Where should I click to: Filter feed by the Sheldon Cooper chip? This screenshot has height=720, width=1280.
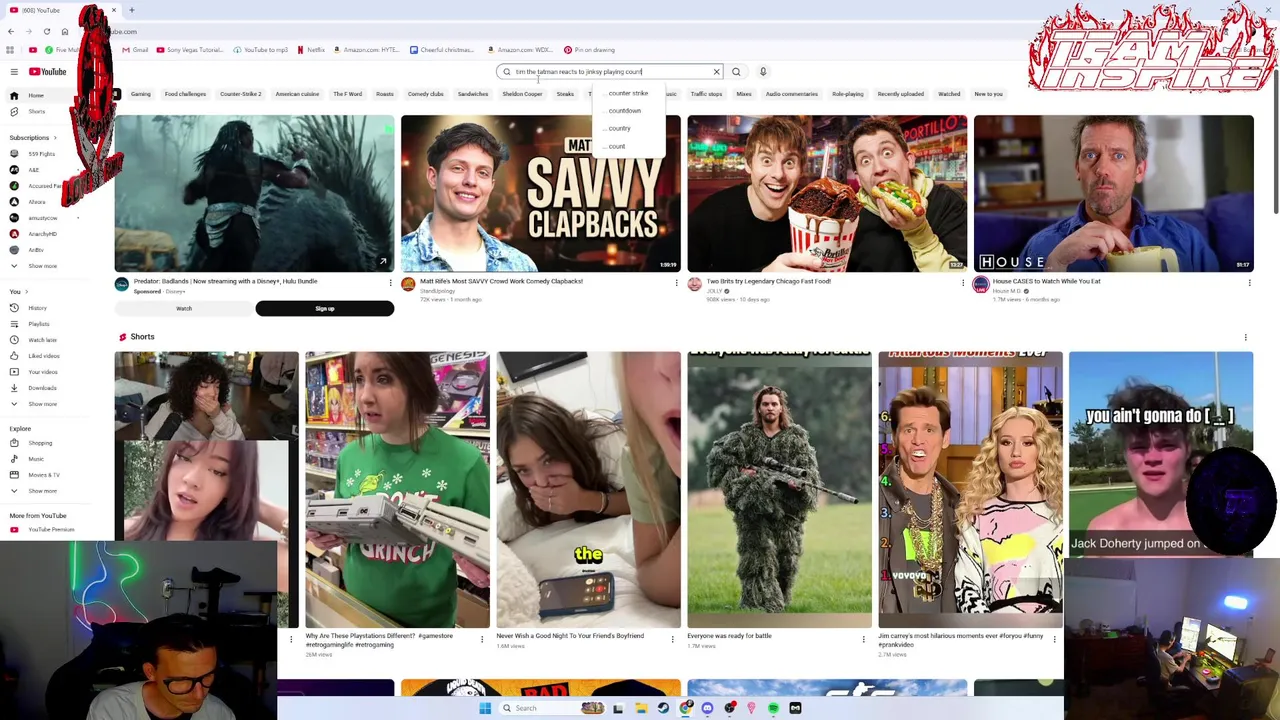point(522,94)
